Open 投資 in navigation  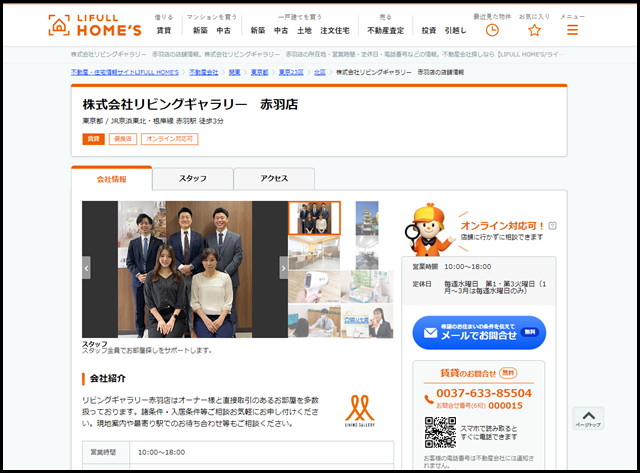(x=429, y=30)
